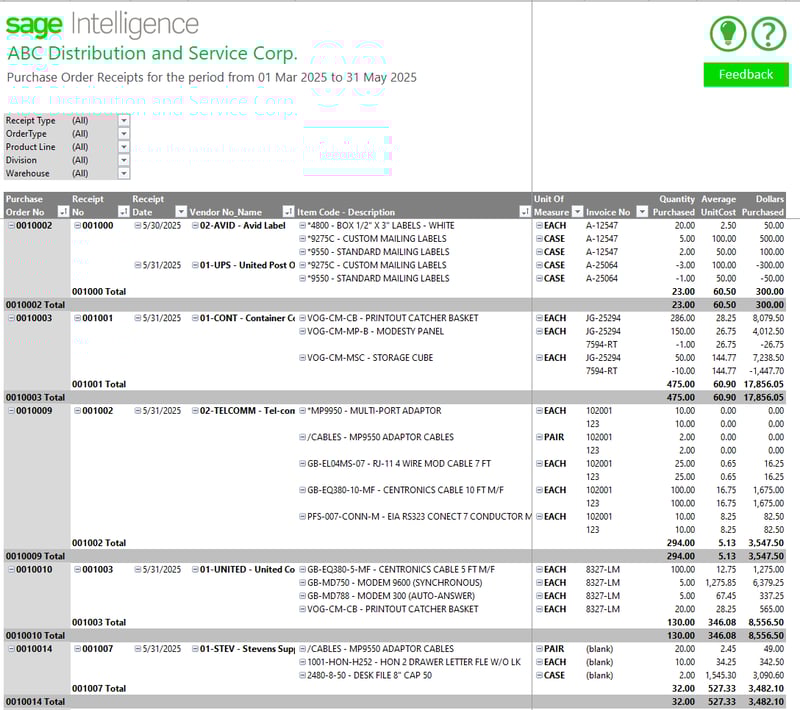
Task: Open the question mark help icon
Action: (x=768, y=34)
